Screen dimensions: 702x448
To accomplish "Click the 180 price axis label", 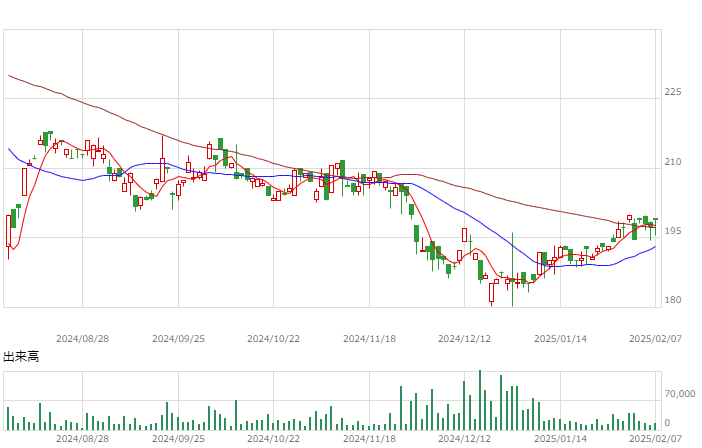I will coord(673,300).
